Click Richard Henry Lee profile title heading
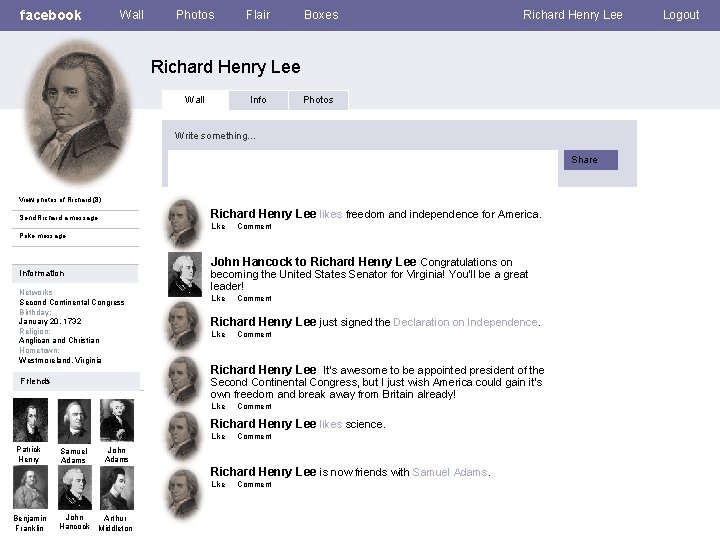This screenshot has height=540, width=720. (225, 67)
